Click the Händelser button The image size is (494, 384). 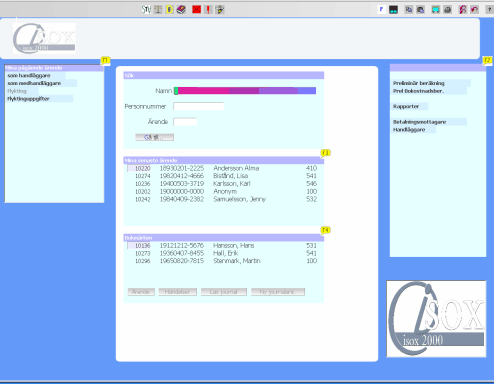(x=178, y=292)
